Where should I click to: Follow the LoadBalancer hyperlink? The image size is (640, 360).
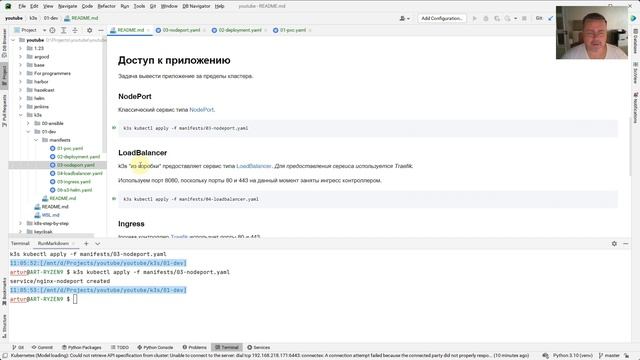254,166
